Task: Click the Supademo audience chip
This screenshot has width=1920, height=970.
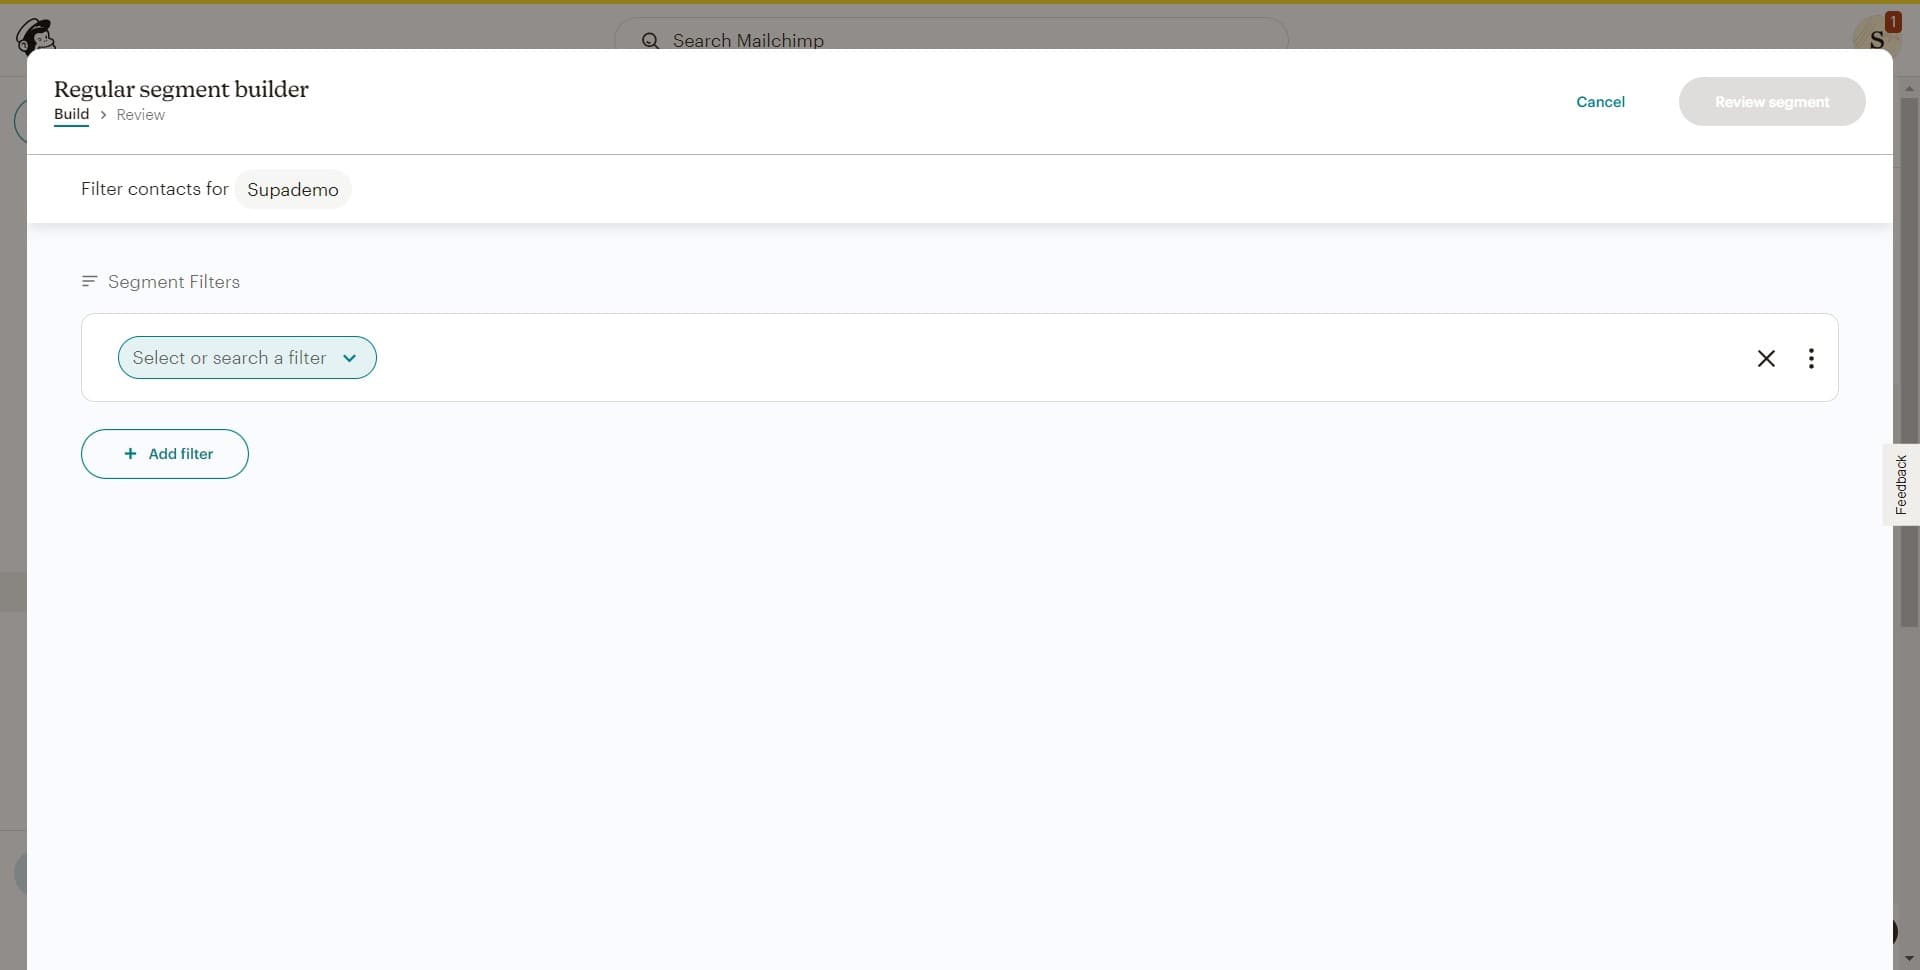Action: tap(292, 190)
